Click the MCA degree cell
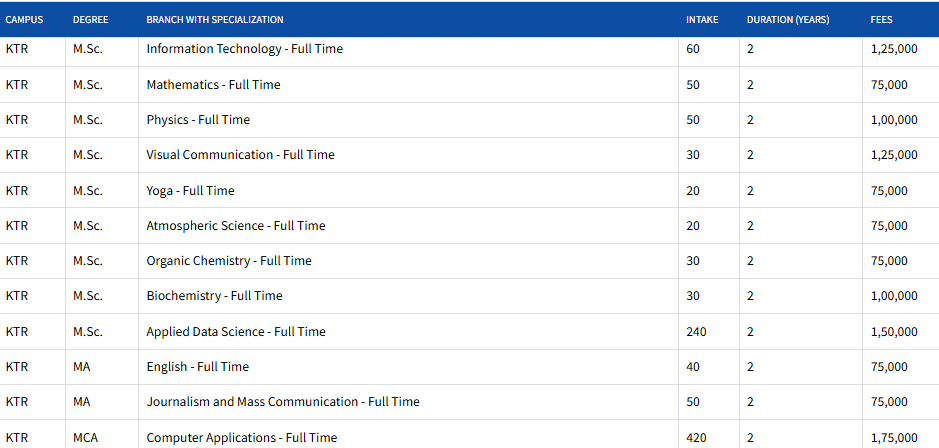Screen dimensions: 939x448 (86, 438)
